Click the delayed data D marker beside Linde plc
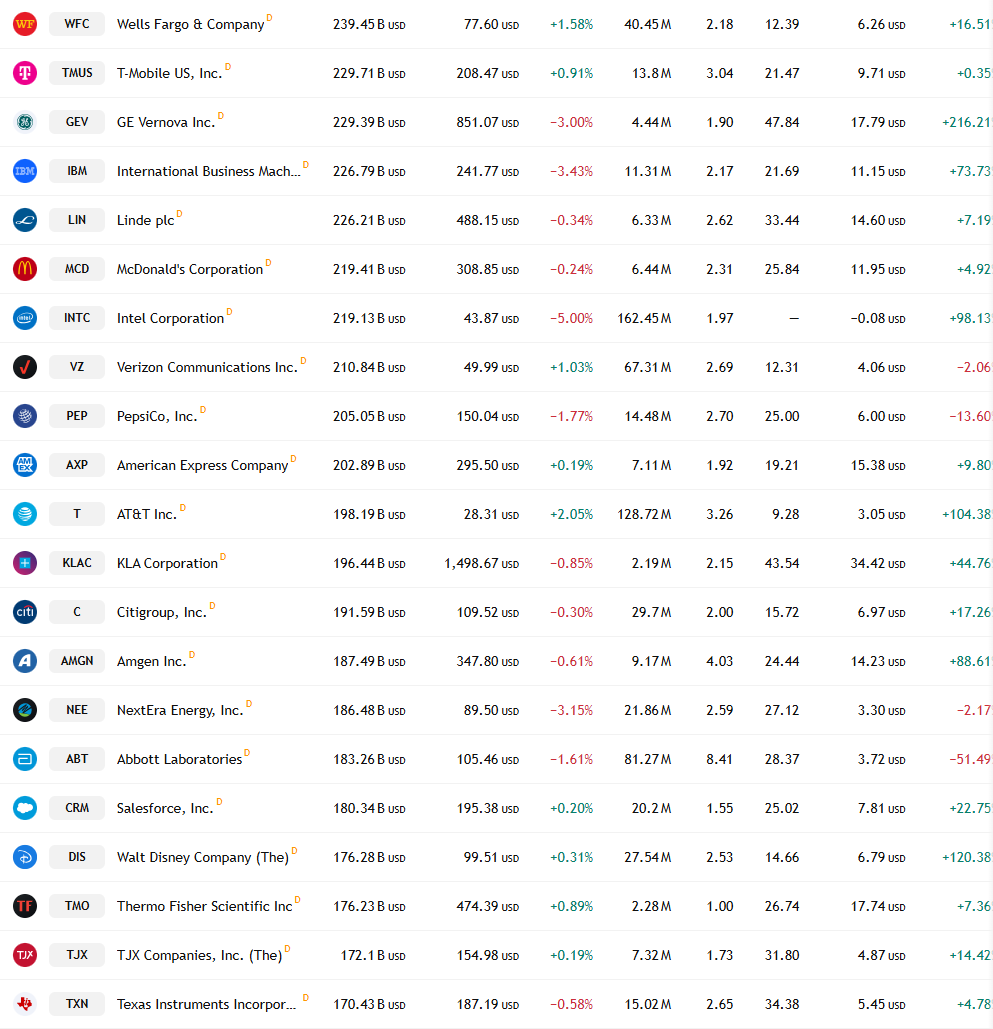 tap(179, 214)
